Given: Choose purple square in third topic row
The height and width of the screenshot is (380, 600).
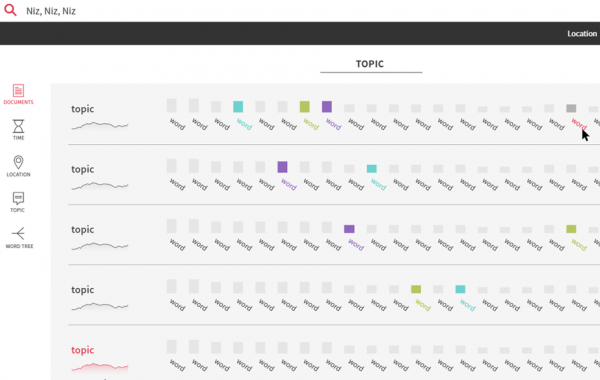Looking at the screenshot, I should click(349, 229).
